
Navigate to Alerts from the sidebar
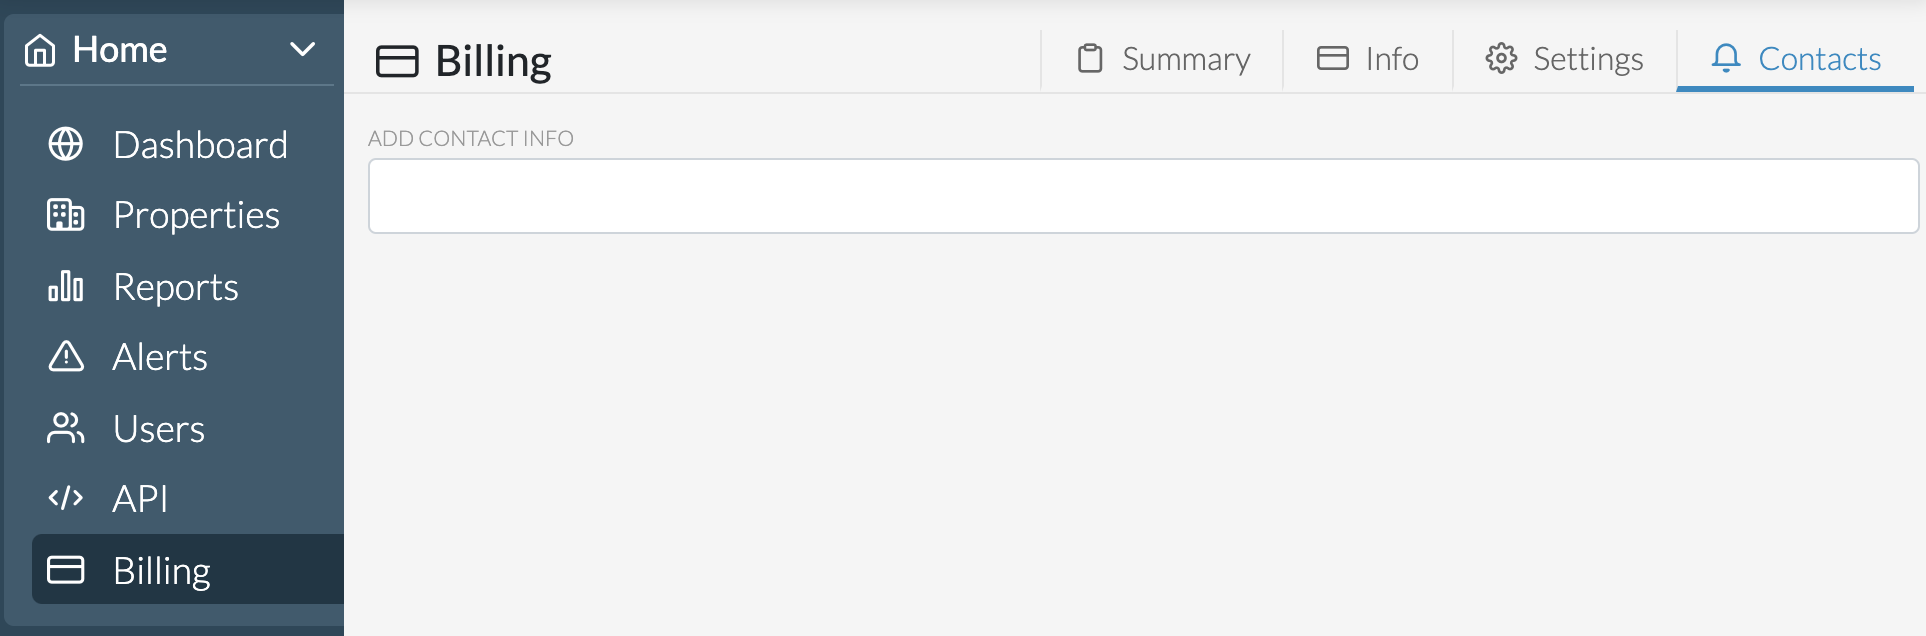coord(160,357)
